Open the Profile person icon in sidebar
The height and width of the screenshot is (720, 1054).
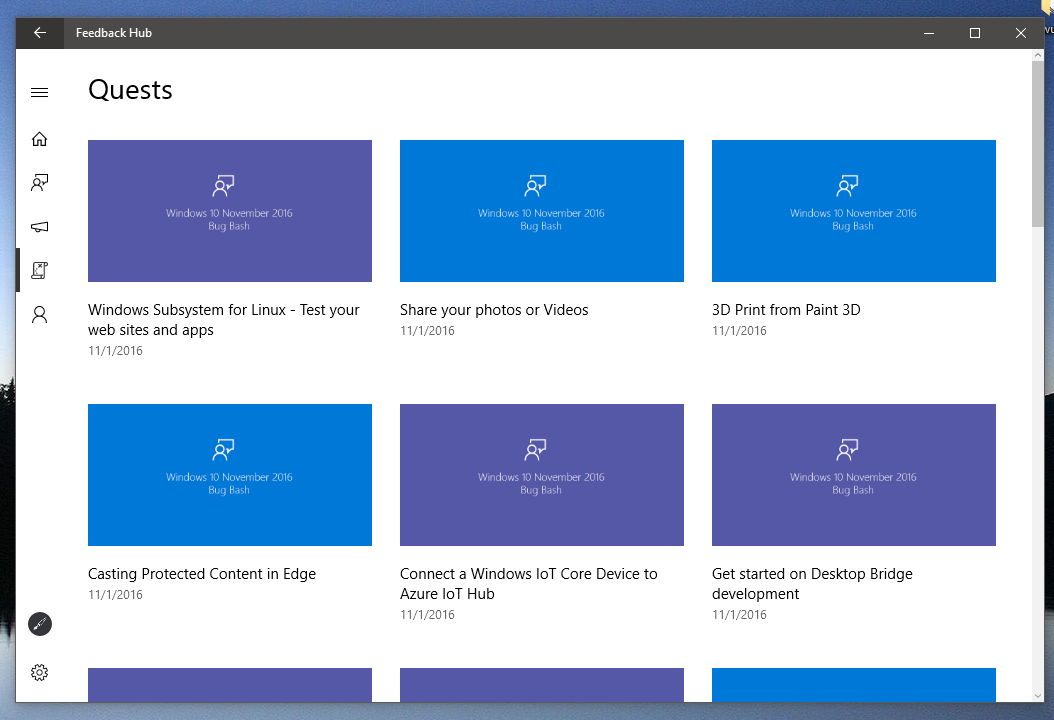tap(40, 315)
